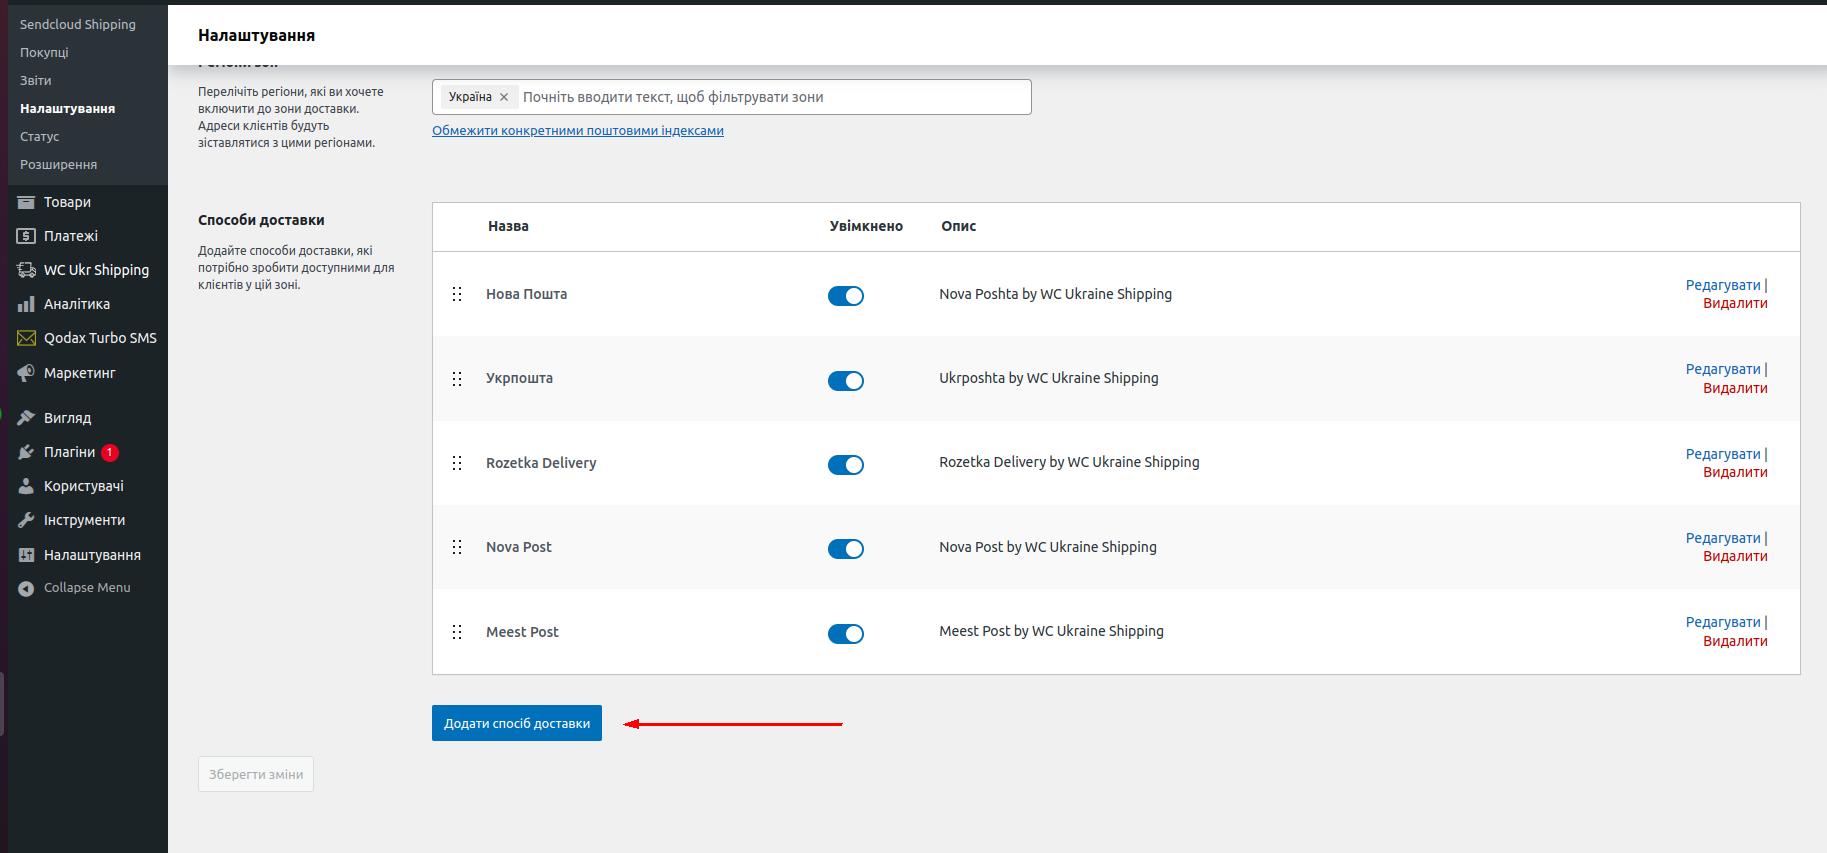Open the Статус submenu item
Image resolution: width=1827 pixels, height=853 pixels.
(x=40, y=136)
